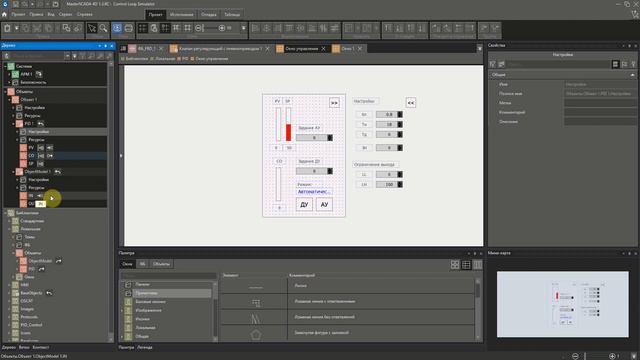Switch palette to Объекты tab
This screenshot has width=640, height=360.
pyautogui.click(x=161, y=264)
